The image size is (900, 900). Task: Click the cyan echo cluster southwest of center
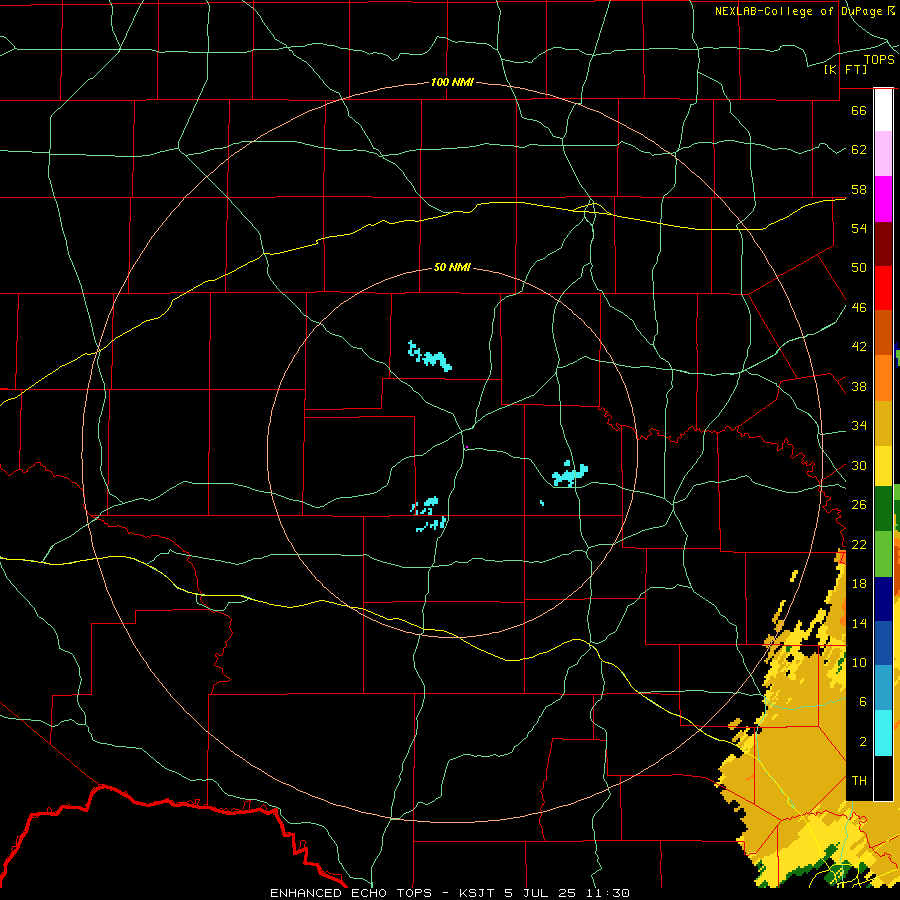(429, 514)
